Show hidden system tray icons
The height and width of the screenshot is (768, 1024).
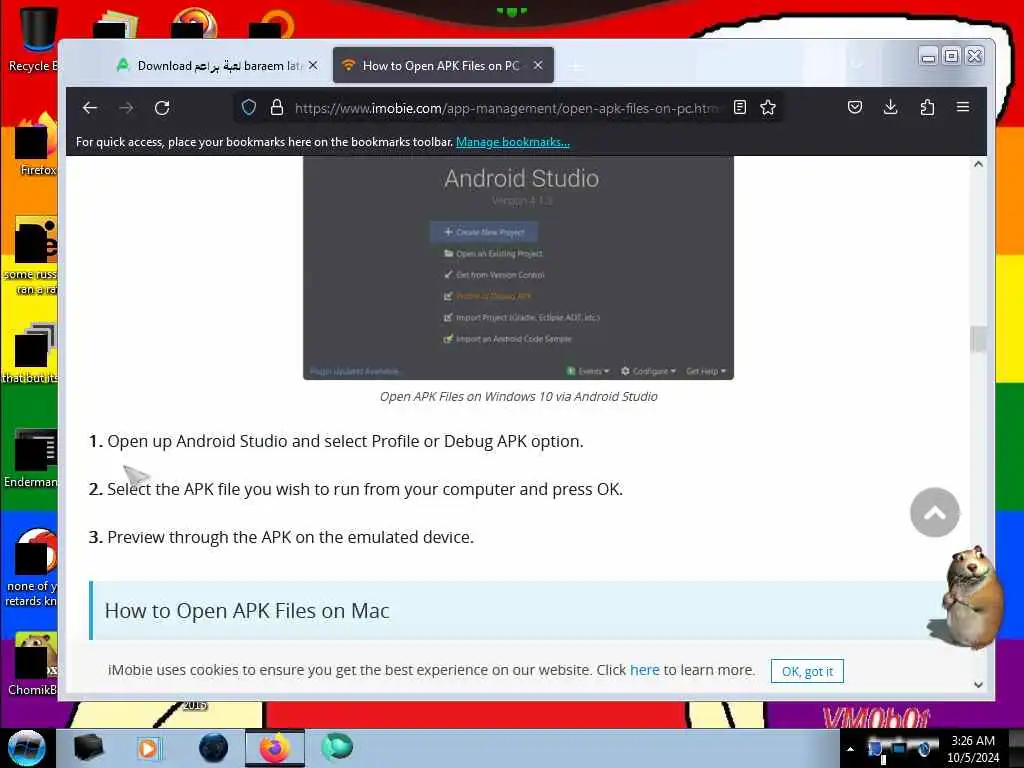[850, 749]
